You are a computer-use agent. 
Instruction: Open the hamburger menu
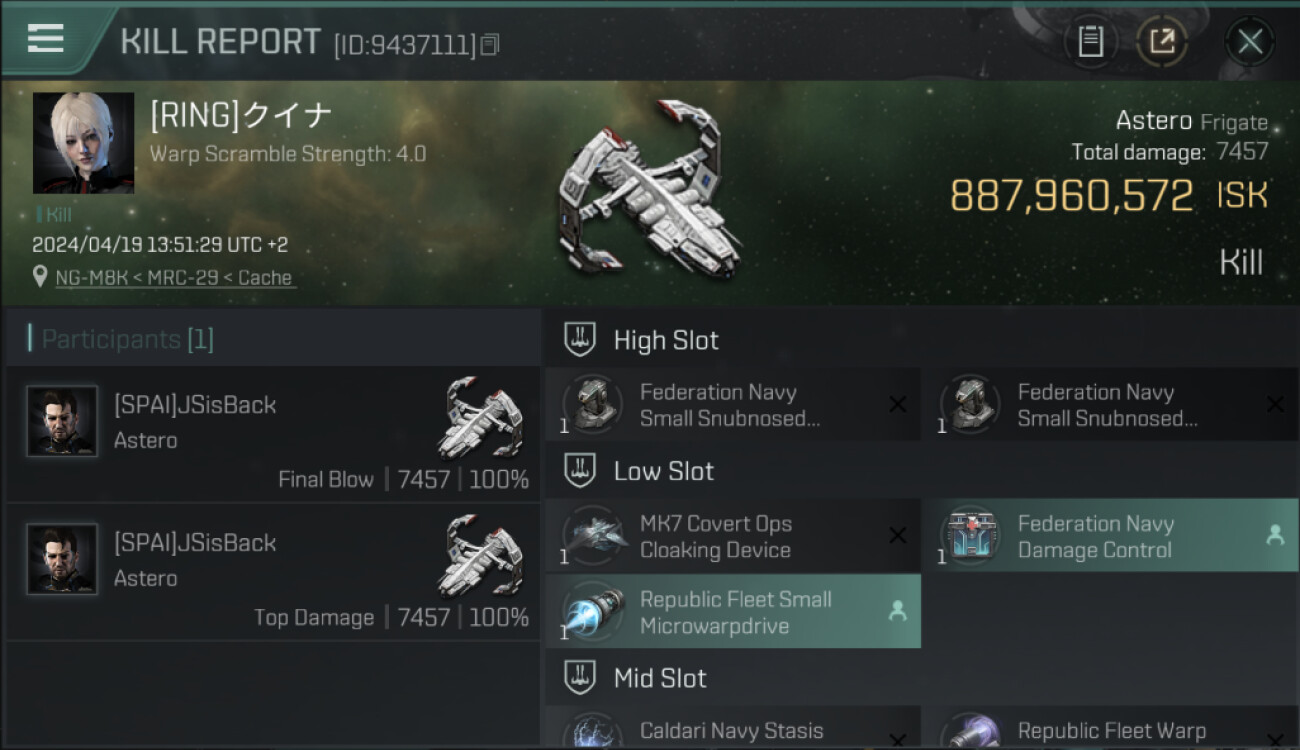46,39
